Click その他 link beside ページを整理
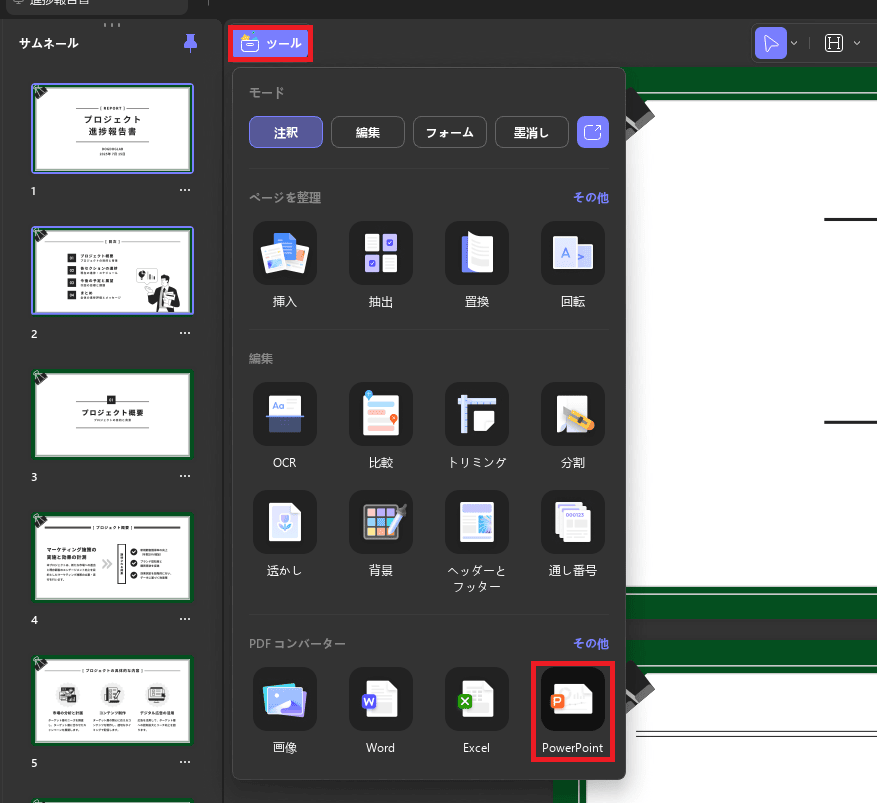Image resolution: width=877 pixels, height=803 pixels. coord(590,198)
